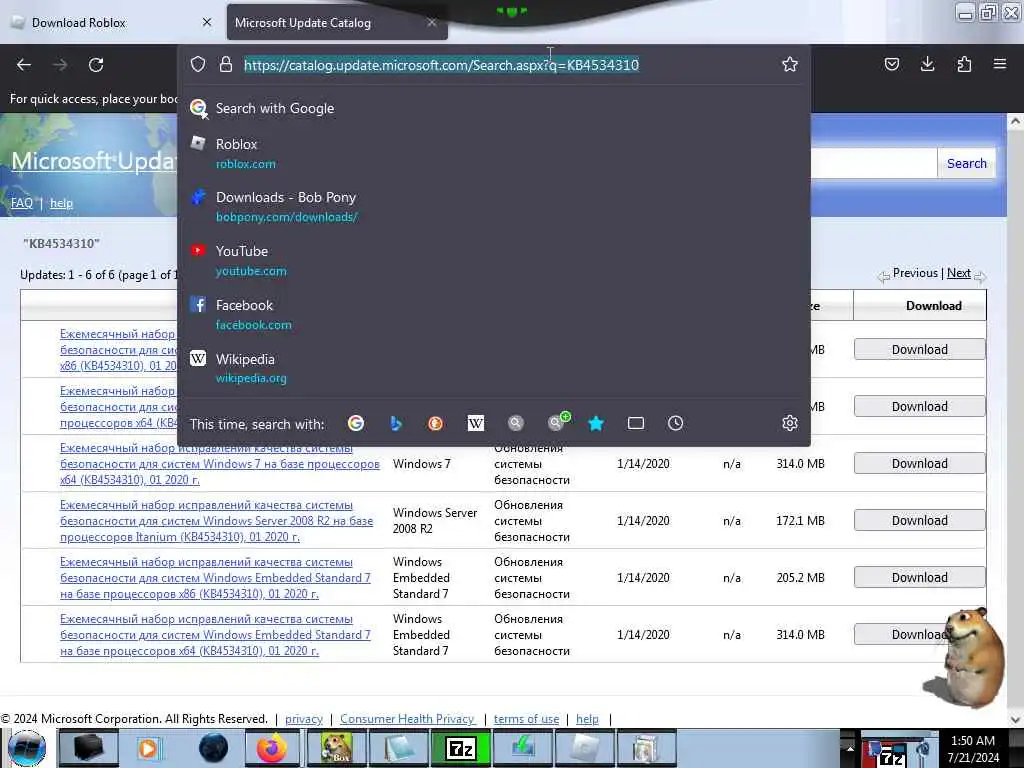Open the terms of use link

[526, 718]
